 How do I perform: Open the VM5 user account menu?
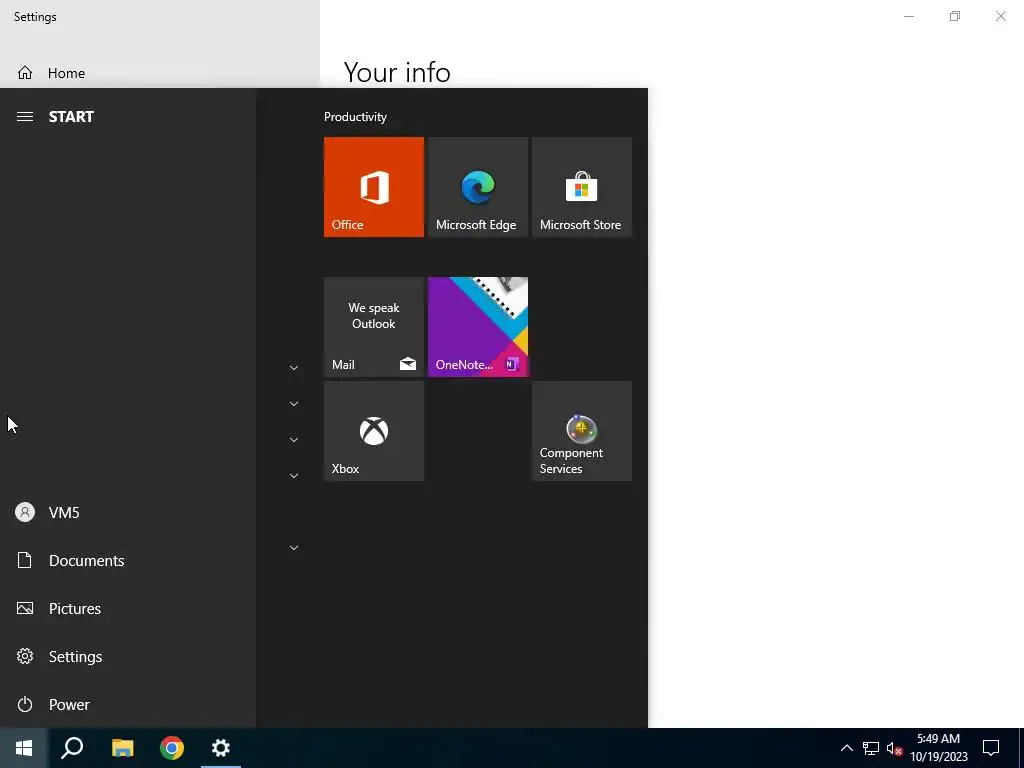tap(128, 513)
